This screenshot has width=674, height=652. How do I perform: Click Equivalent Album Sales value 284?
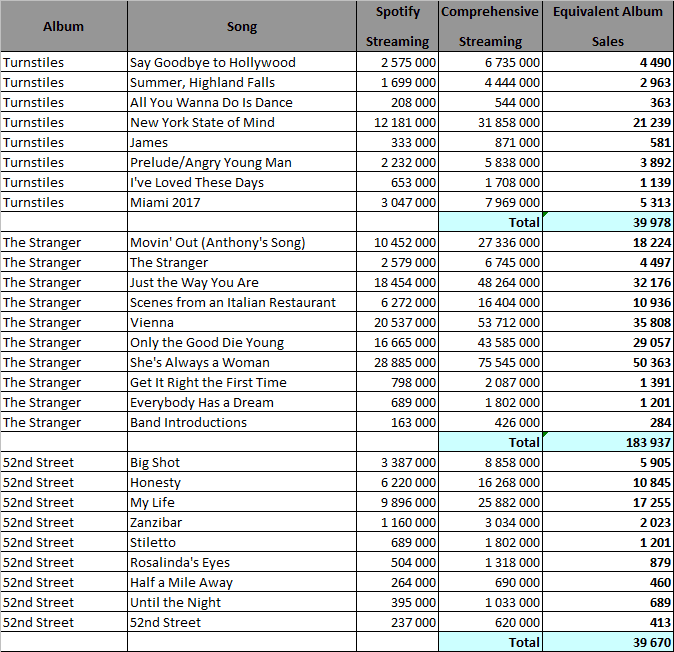point(608,422)
